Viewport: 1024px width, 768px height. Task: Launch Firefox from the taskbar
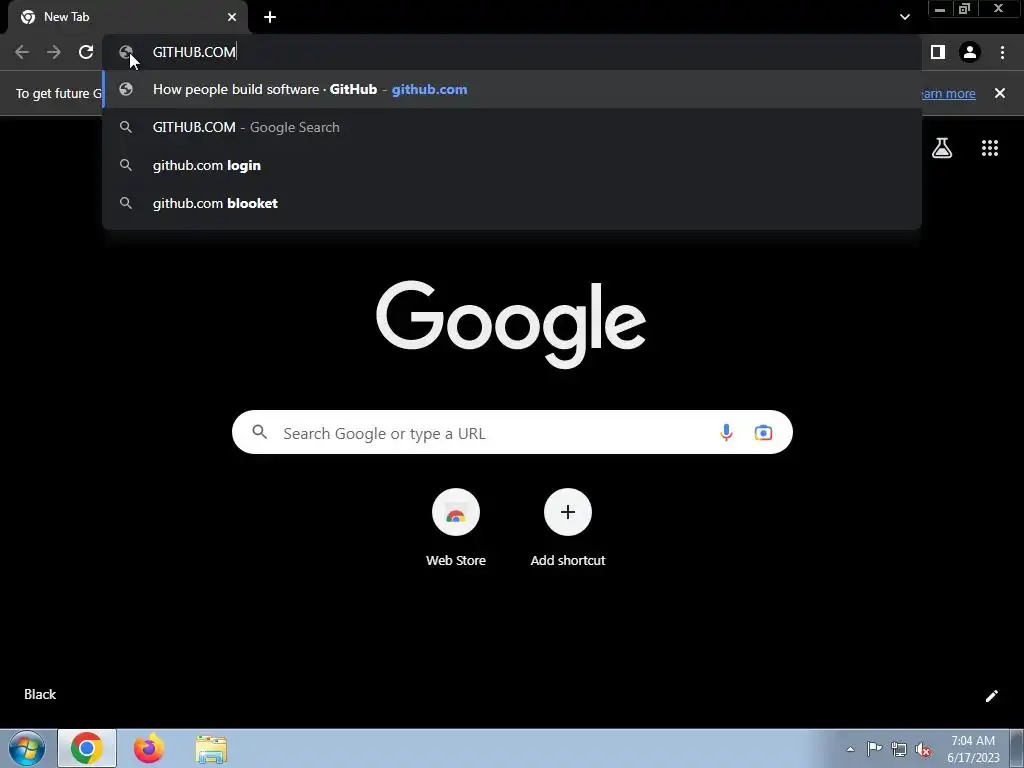pyautogui.click(x=149, y=748)
